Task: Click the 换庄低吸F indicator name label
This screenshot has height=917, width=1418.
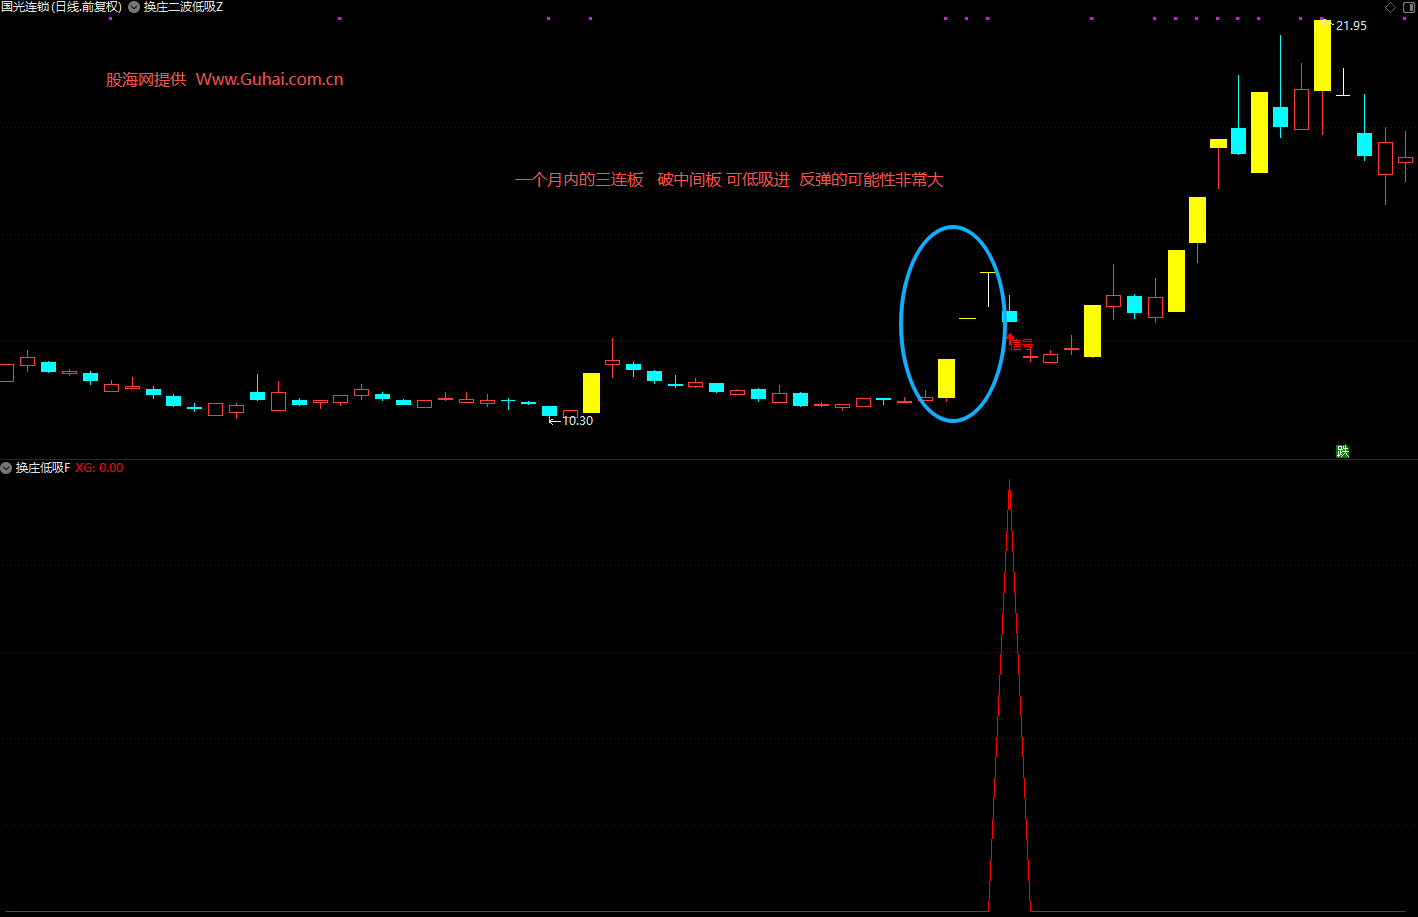Action: [43, 468]
